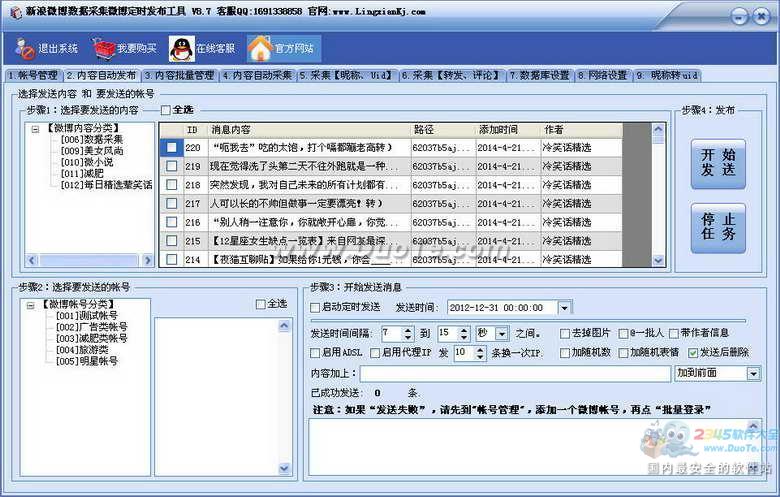This screenshot has width=780, height=497.
Task: Tick checkbox for message ID 220
Action: click(172, 147)
